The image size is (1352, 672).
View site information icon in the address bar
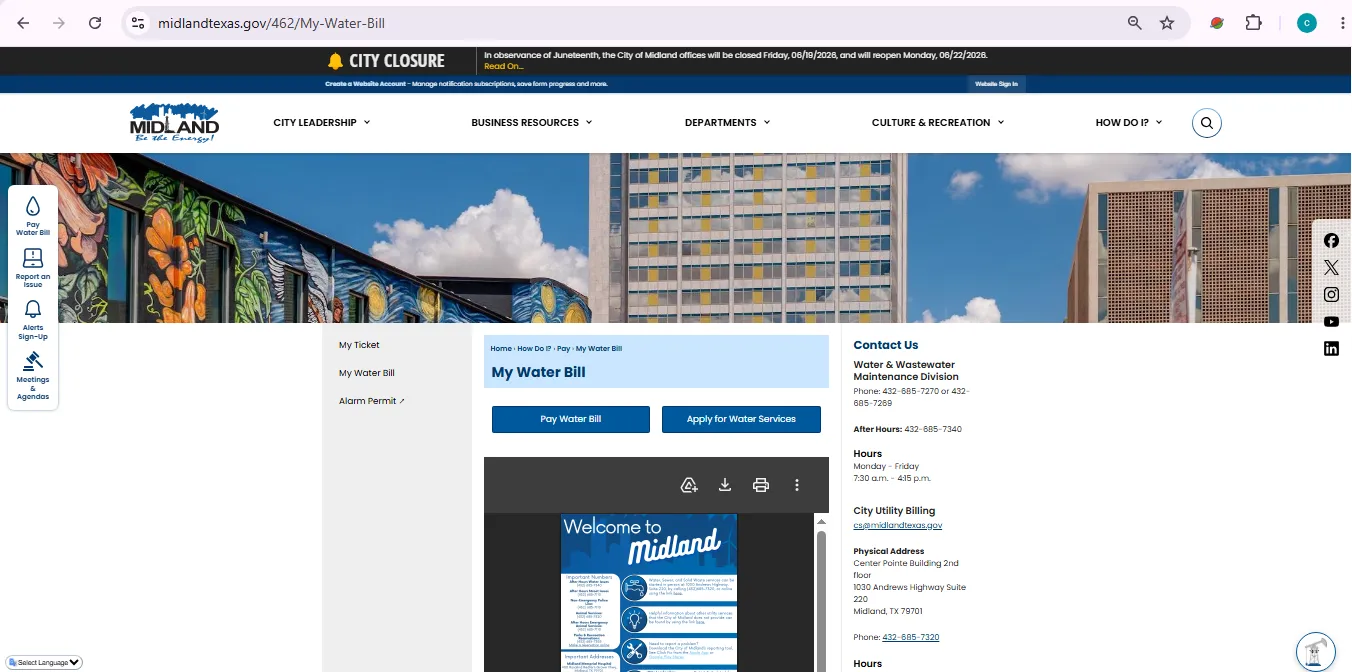138,23
